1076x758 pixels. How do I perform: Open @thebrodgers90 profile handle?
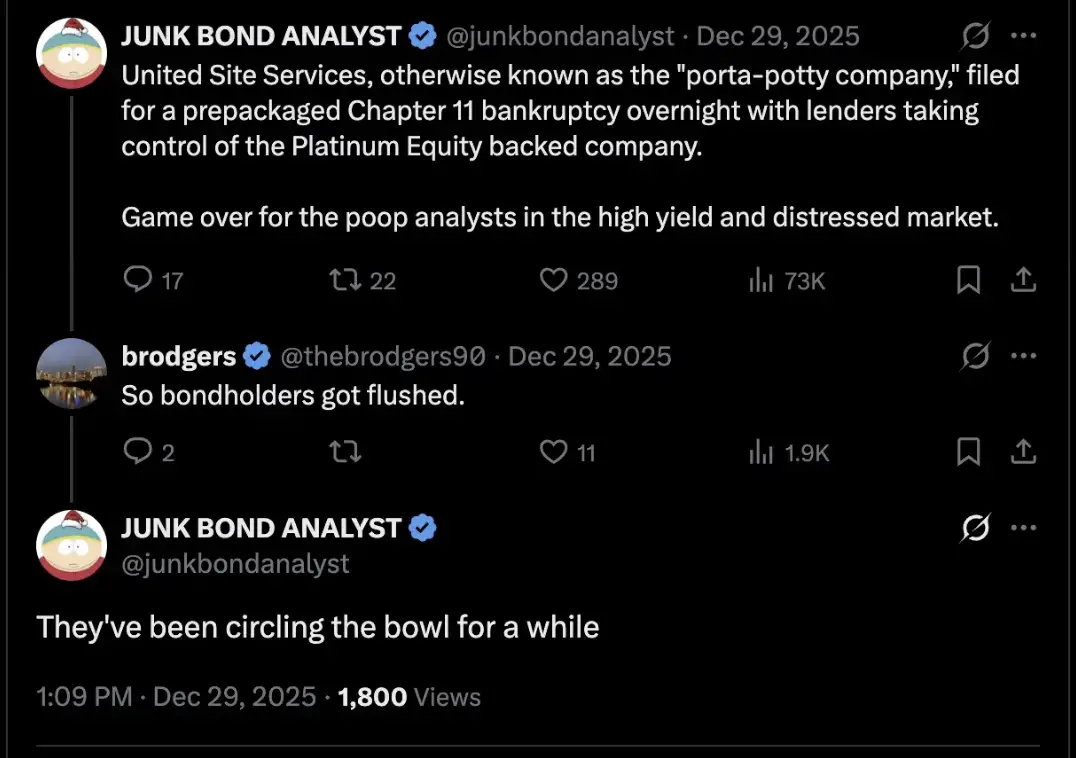point(384,356)
